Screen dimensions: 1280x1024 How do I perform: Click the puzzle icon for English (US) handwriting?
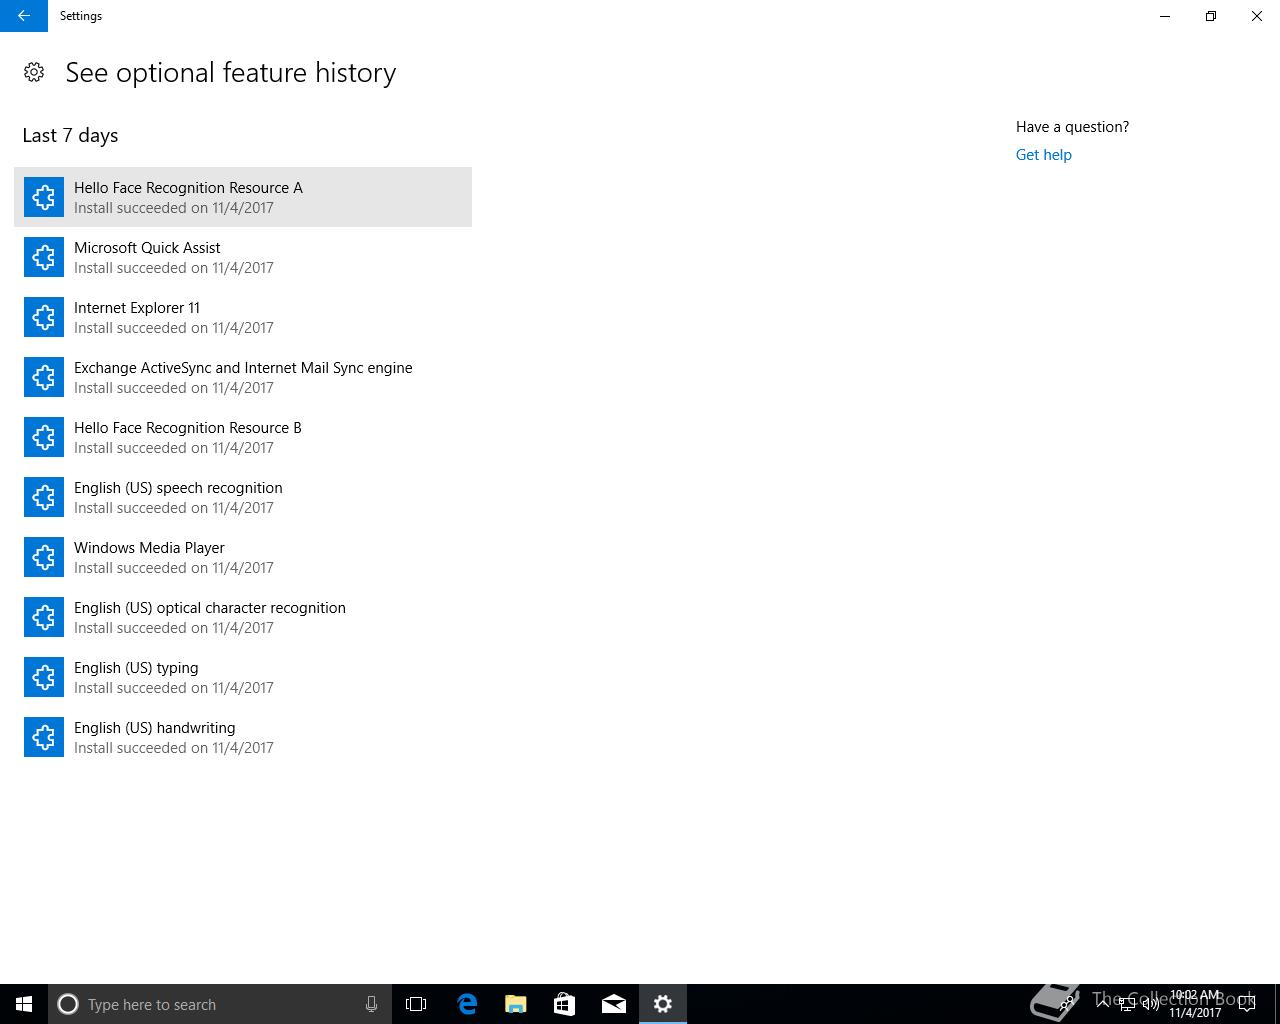pos(44,737)
